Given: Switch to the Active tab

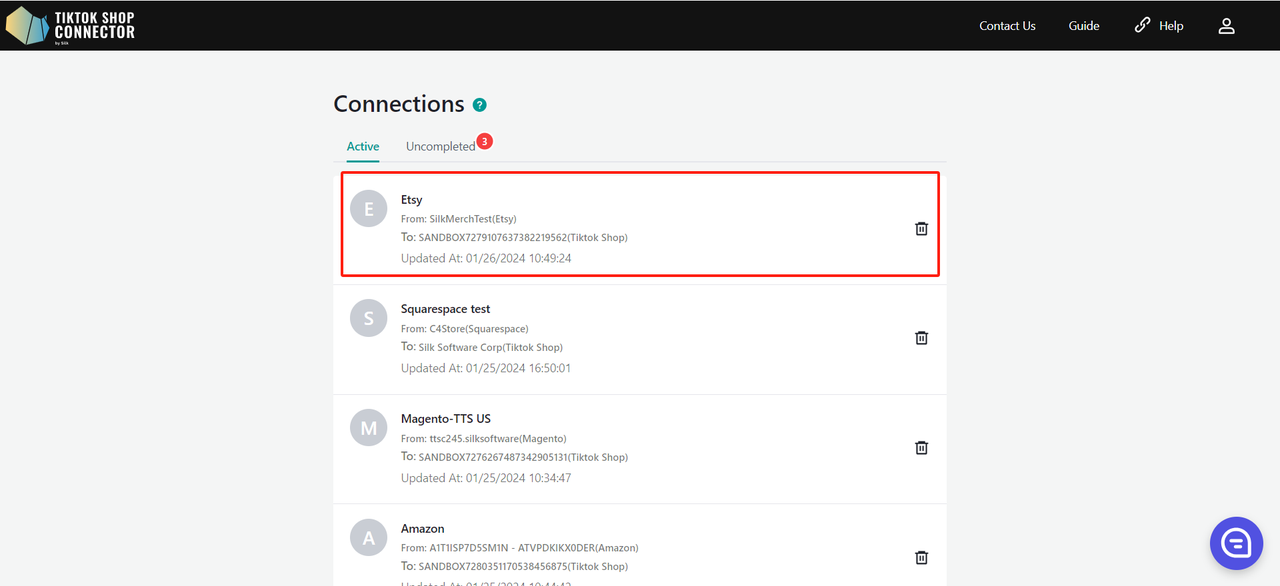Looking at the screenshot, I should point(363,146).
